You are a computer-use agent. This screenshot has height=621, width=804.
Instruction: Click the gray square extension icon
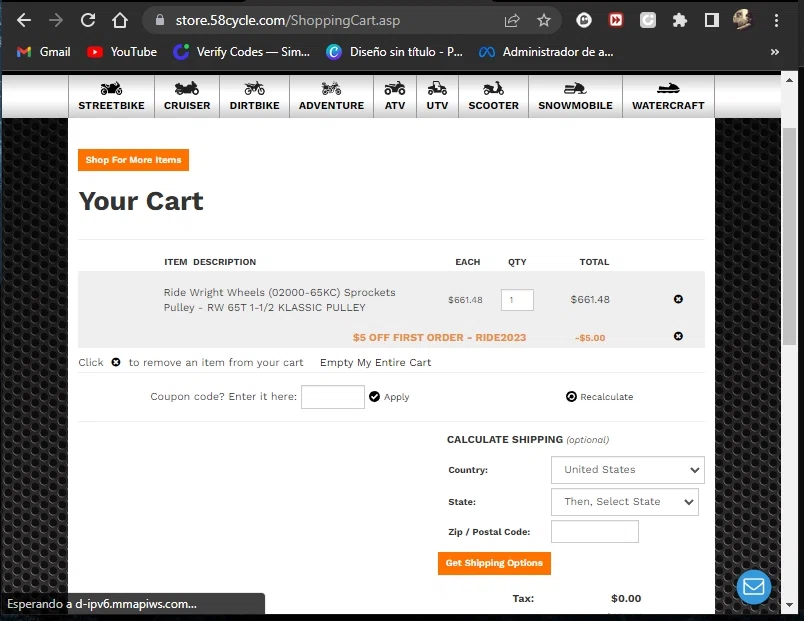coord(648,21)
